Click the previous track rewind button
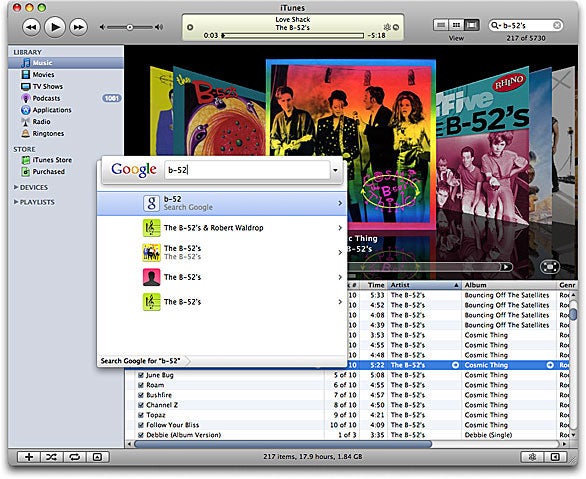Screen dimensions: 586x479 coord(32,27)
